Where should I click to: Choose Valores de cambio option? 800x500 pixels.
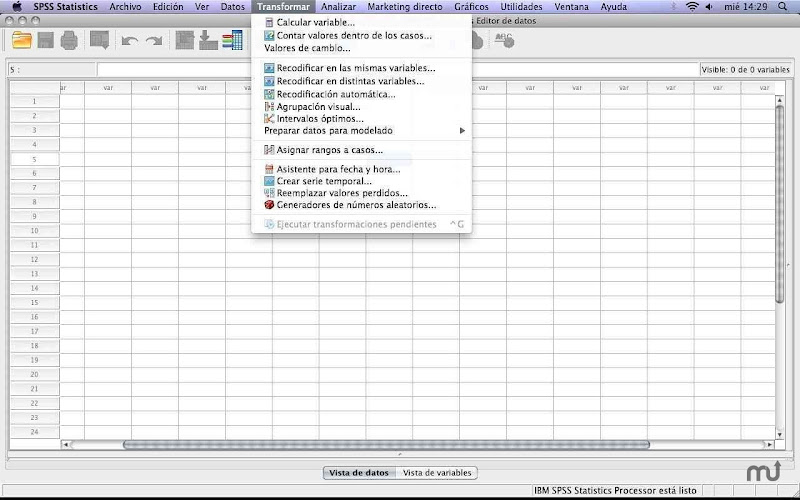coord(362,48)
